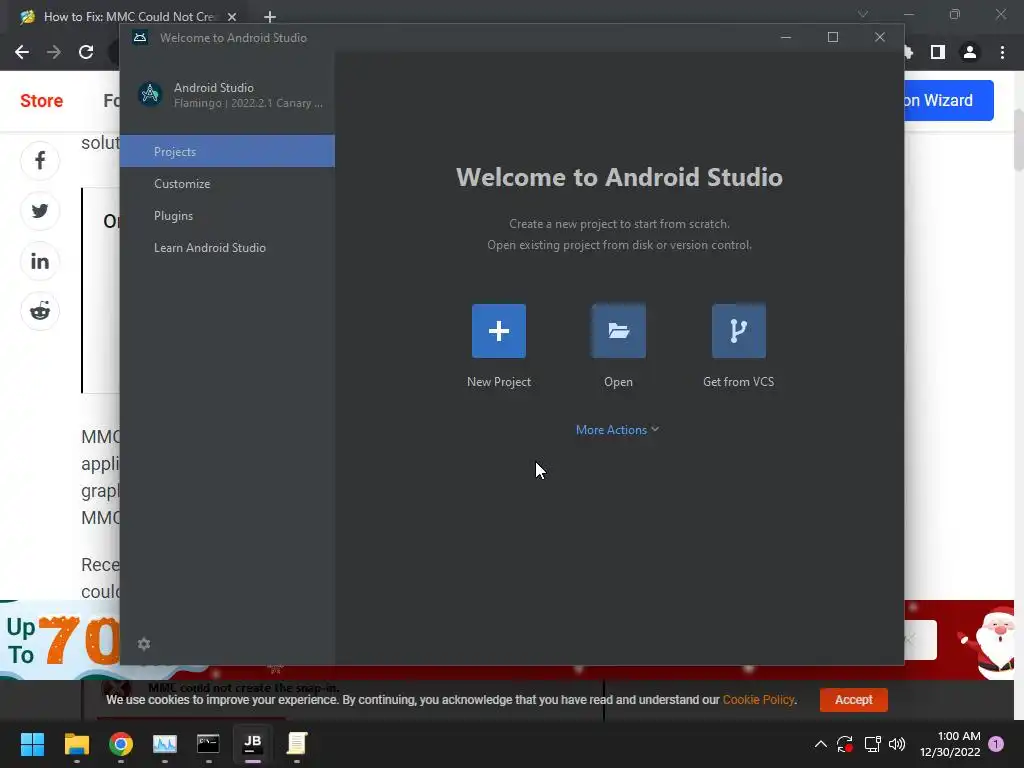
Task: Click the Open label under folder icon
Action: (618, 382)
